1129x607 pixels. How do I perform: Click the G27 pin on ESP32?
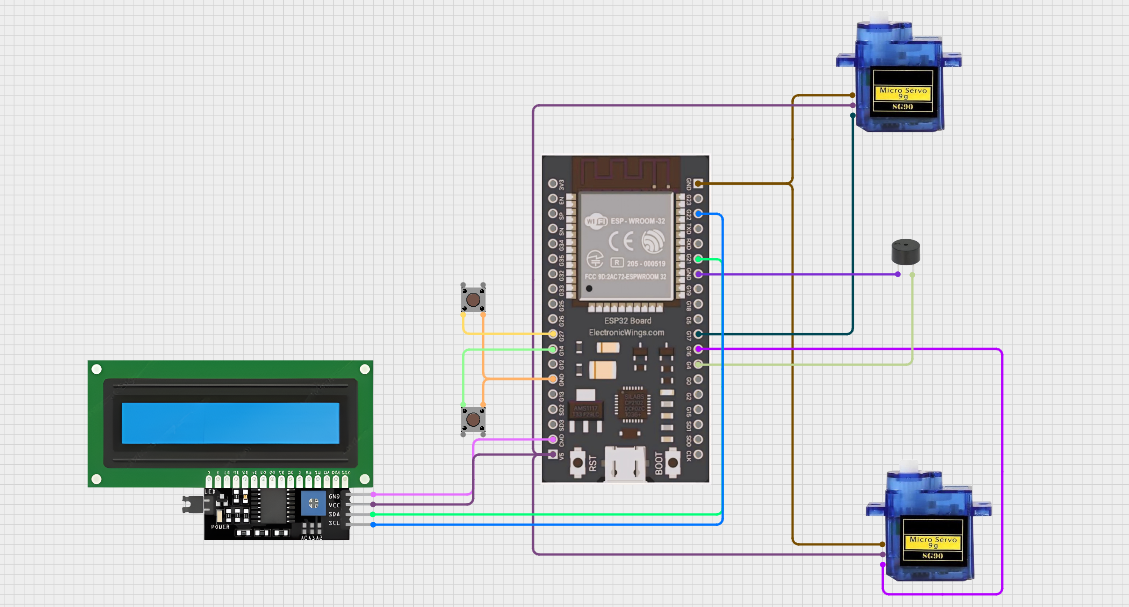[x=553, y=334]
